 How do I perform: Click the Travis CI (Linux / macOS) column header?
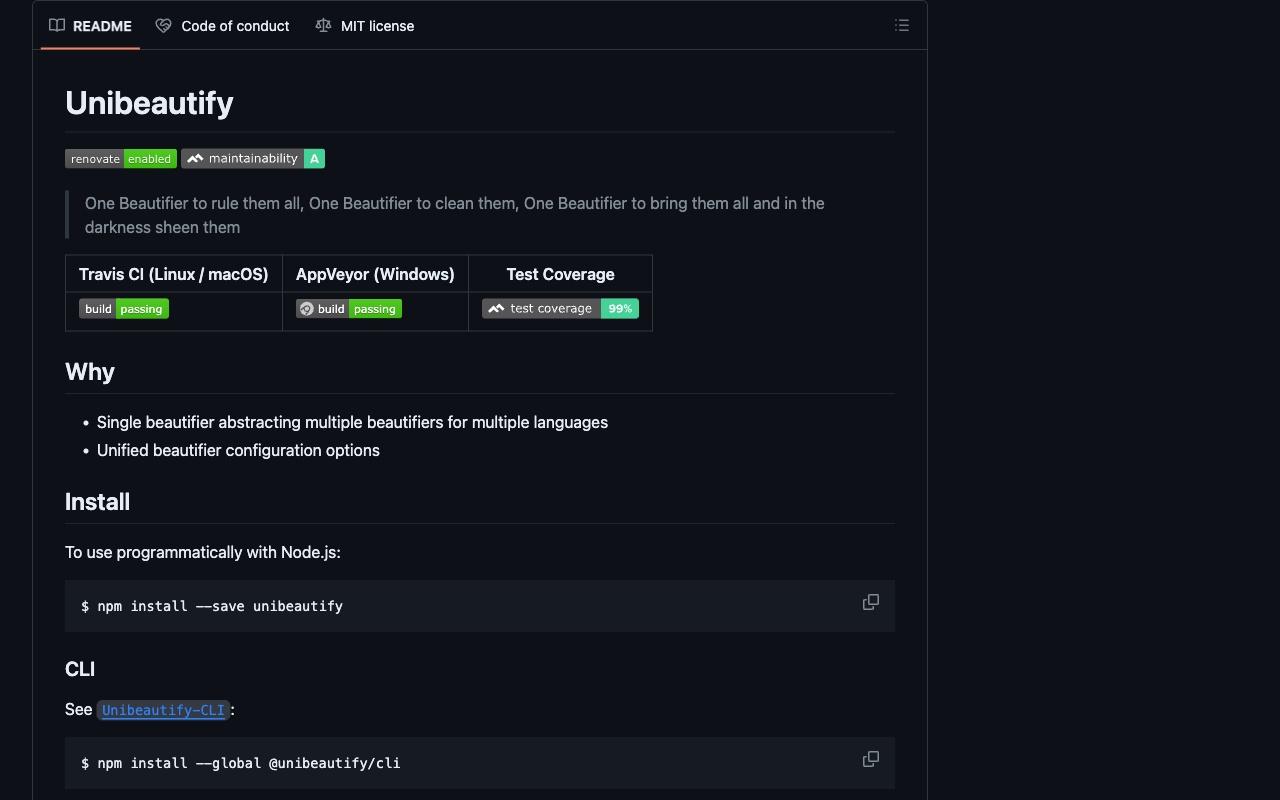coord(174,274)
